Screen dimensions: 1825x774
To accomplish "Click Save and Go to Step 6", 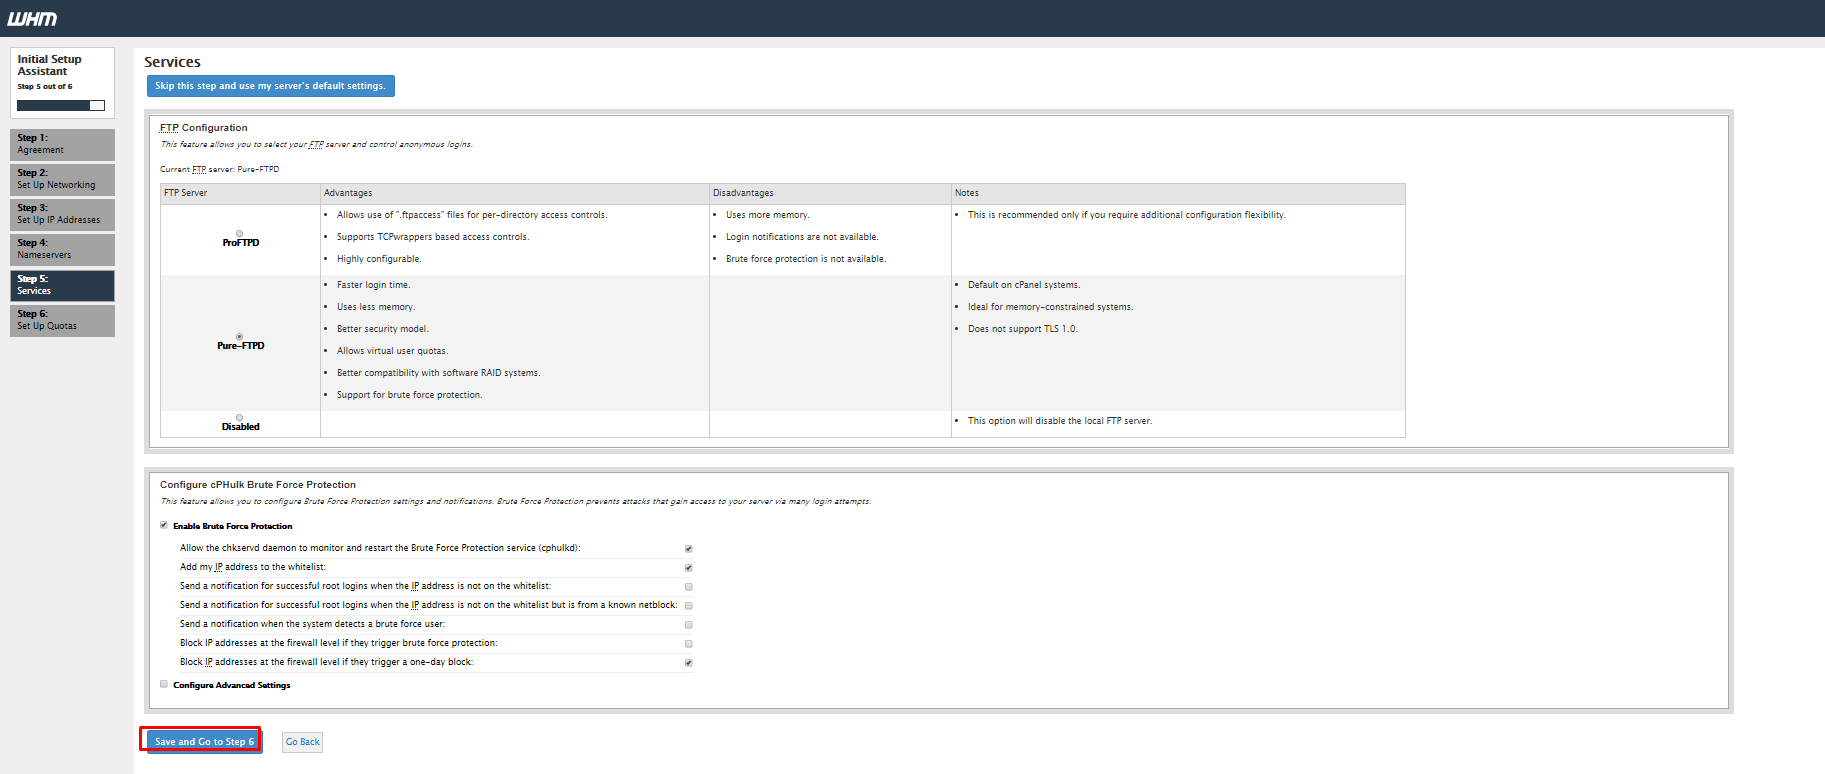I will click(x=204, y=741).
